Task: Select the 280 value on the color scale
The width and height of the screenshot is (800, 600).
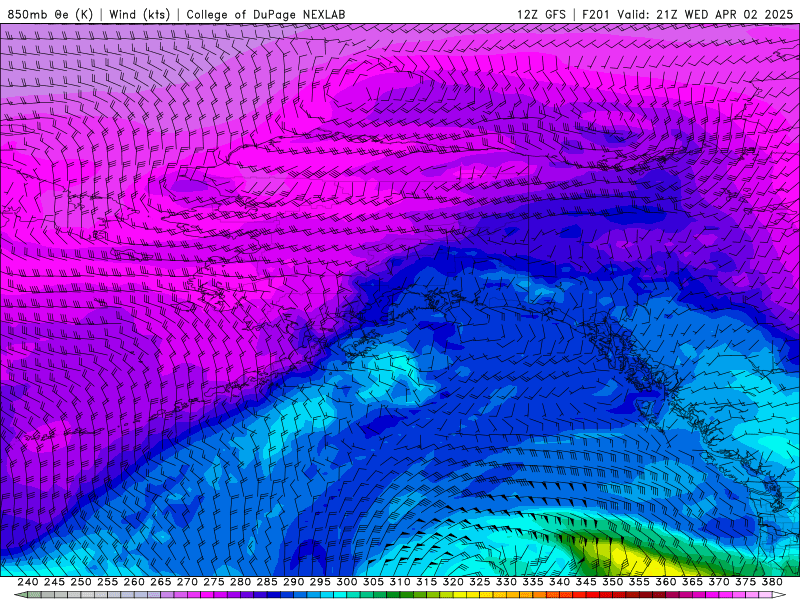Action: 240,582
